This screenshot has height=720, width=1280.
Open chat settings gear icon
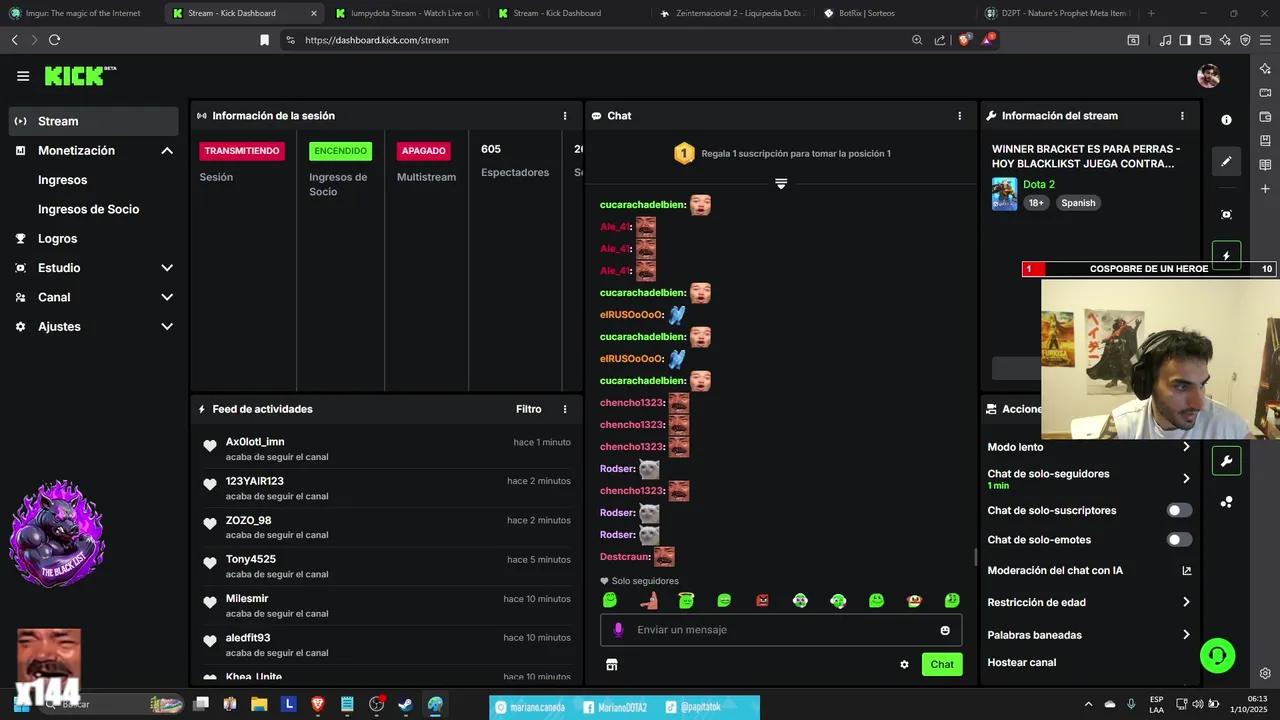[x=904, y=665]
